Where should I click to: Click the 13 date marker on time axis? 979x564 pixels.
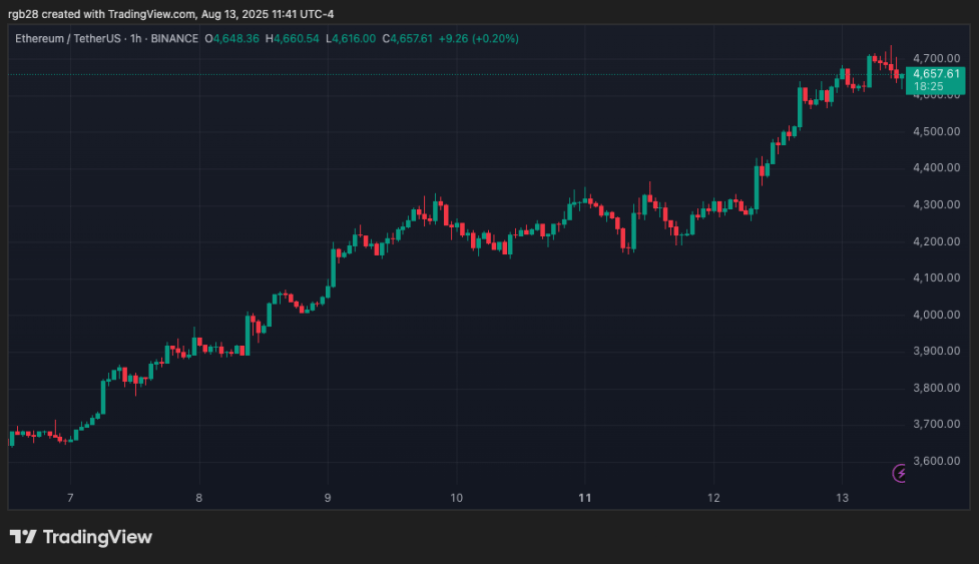842,497
